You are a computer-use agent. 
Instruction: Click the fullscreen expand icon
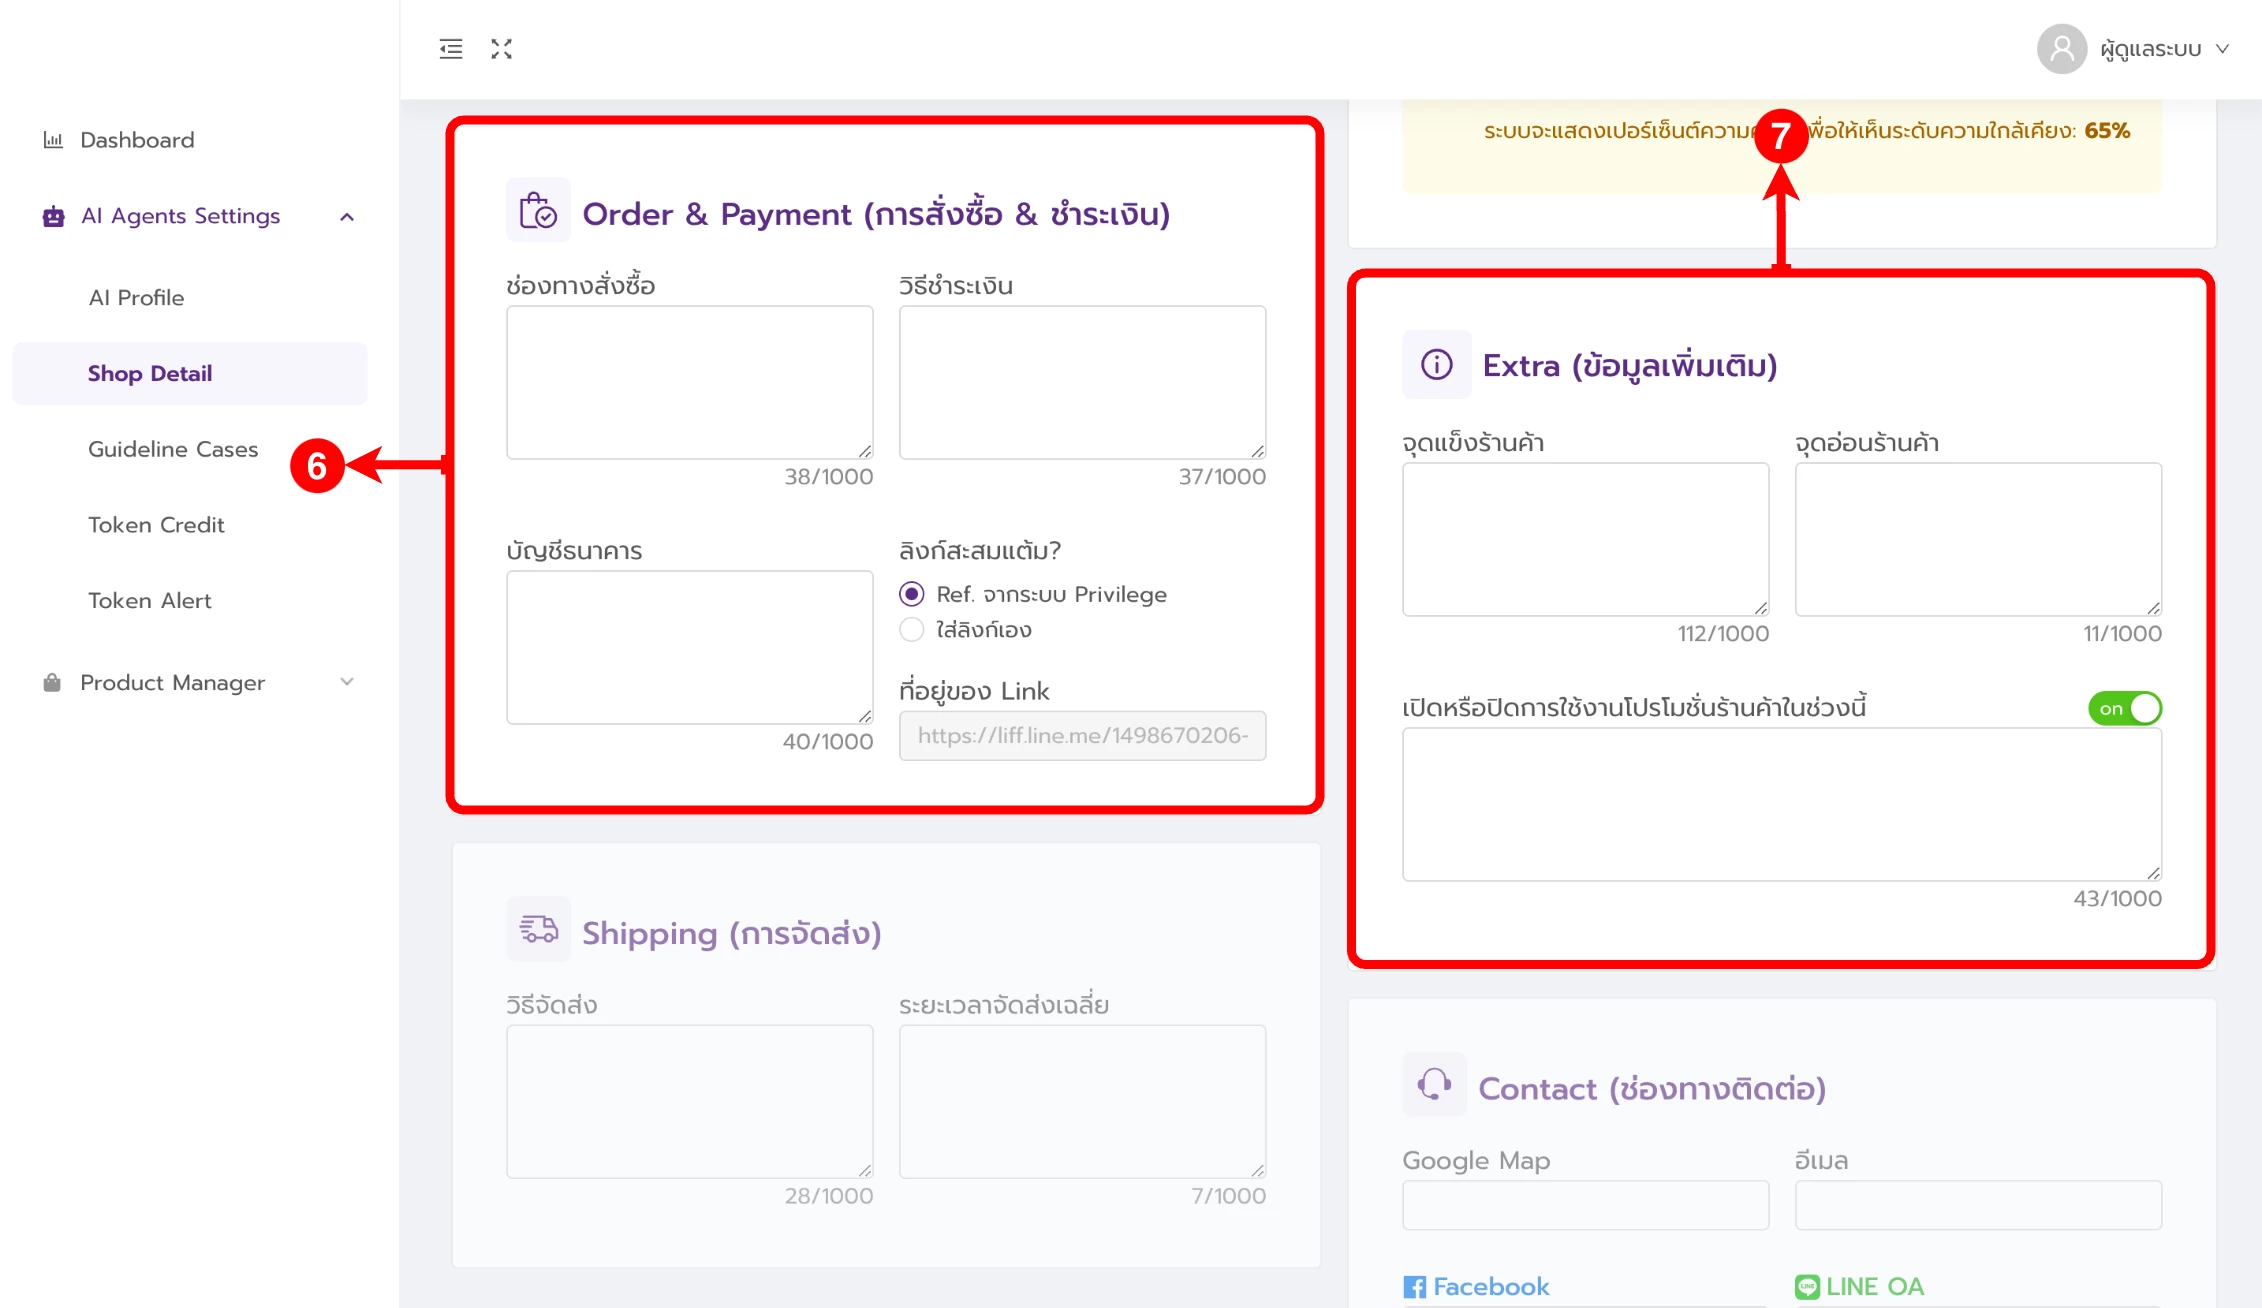click(x=501, y=49)
